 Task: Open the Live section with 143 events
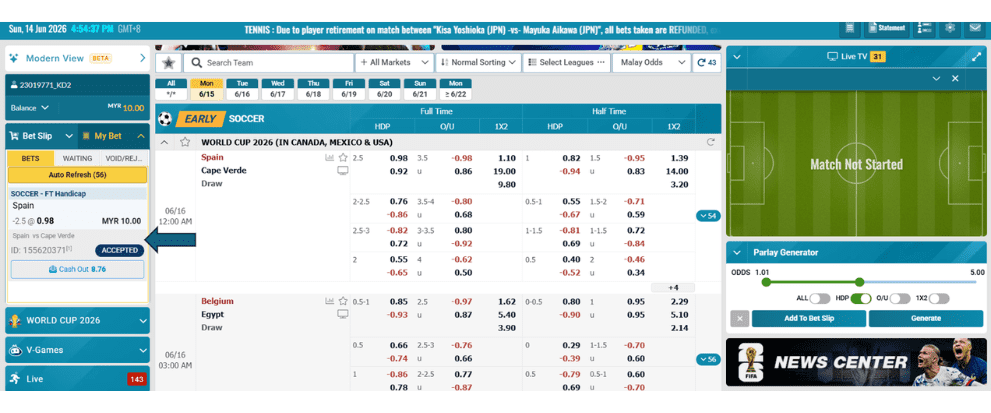pyautogui.click(x=78, y=379)
